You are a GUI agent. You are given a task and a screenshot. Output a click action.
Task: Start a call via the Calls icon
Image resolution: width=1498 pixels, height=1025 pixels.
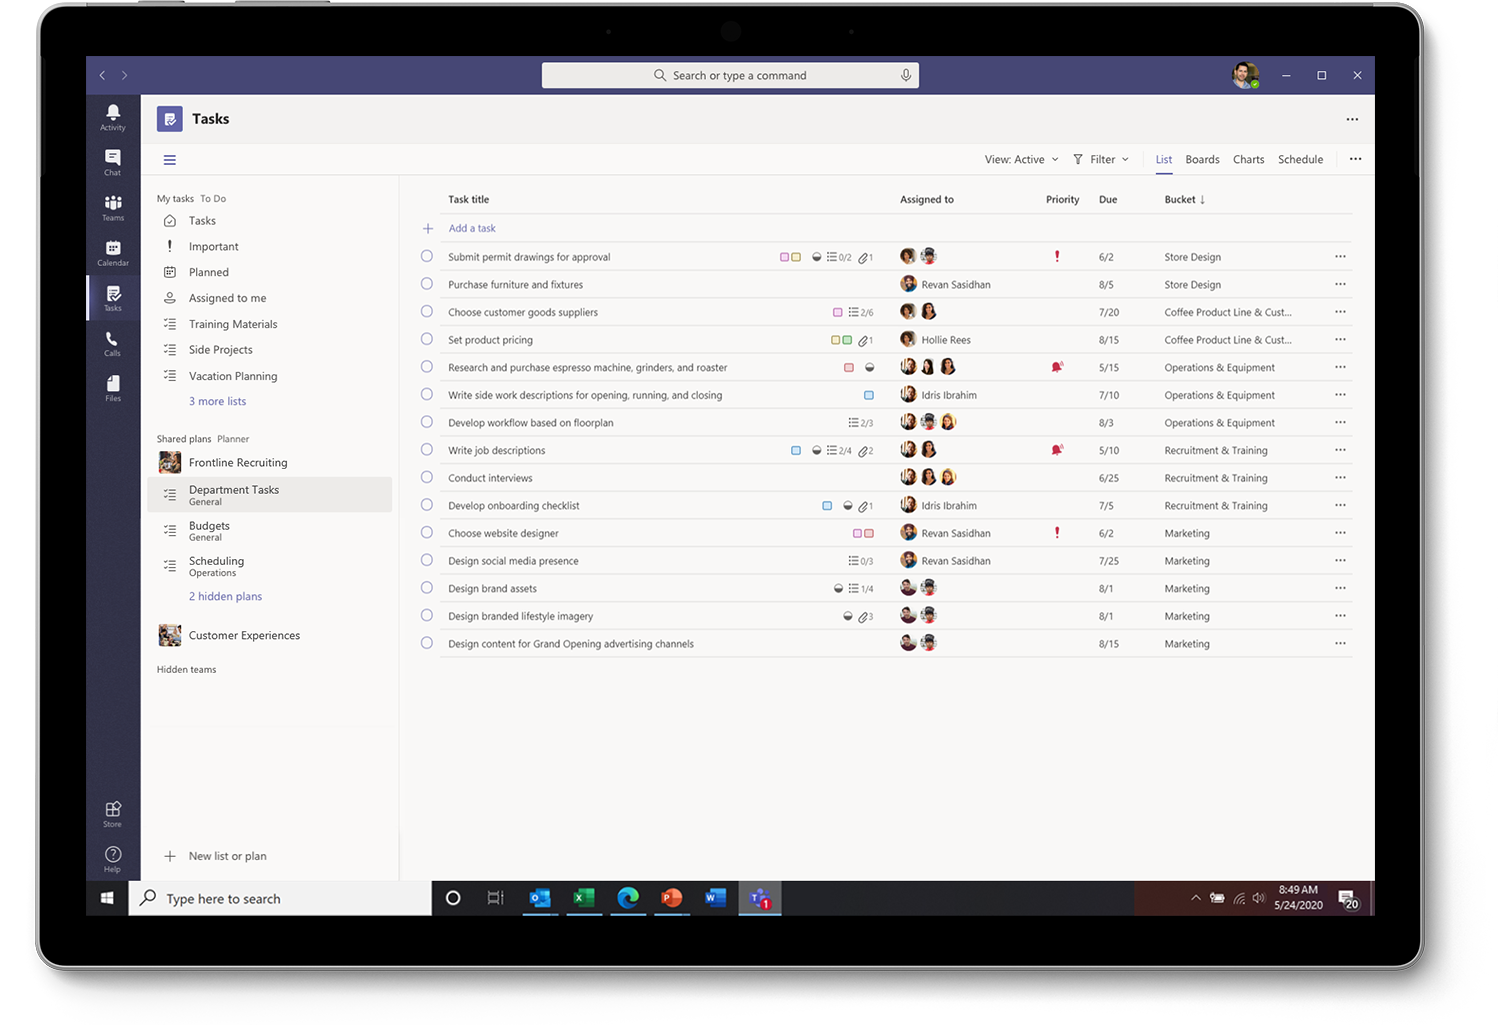[112, 343]
